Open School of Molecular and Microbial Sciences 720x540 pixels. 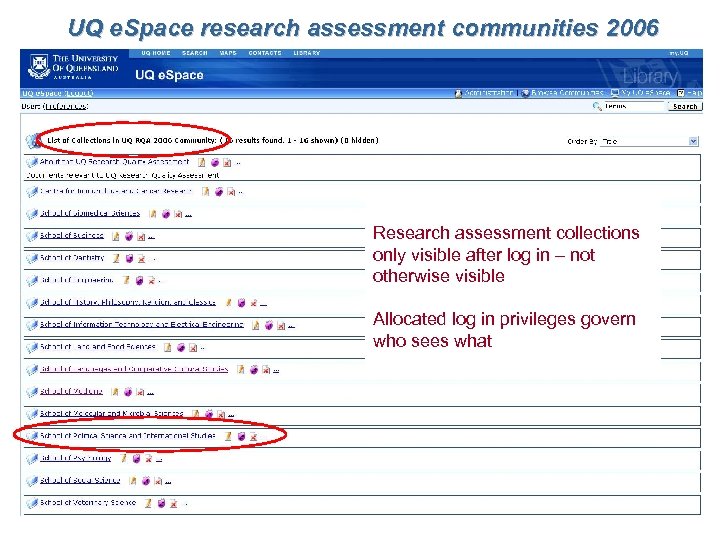pos(112,414)
